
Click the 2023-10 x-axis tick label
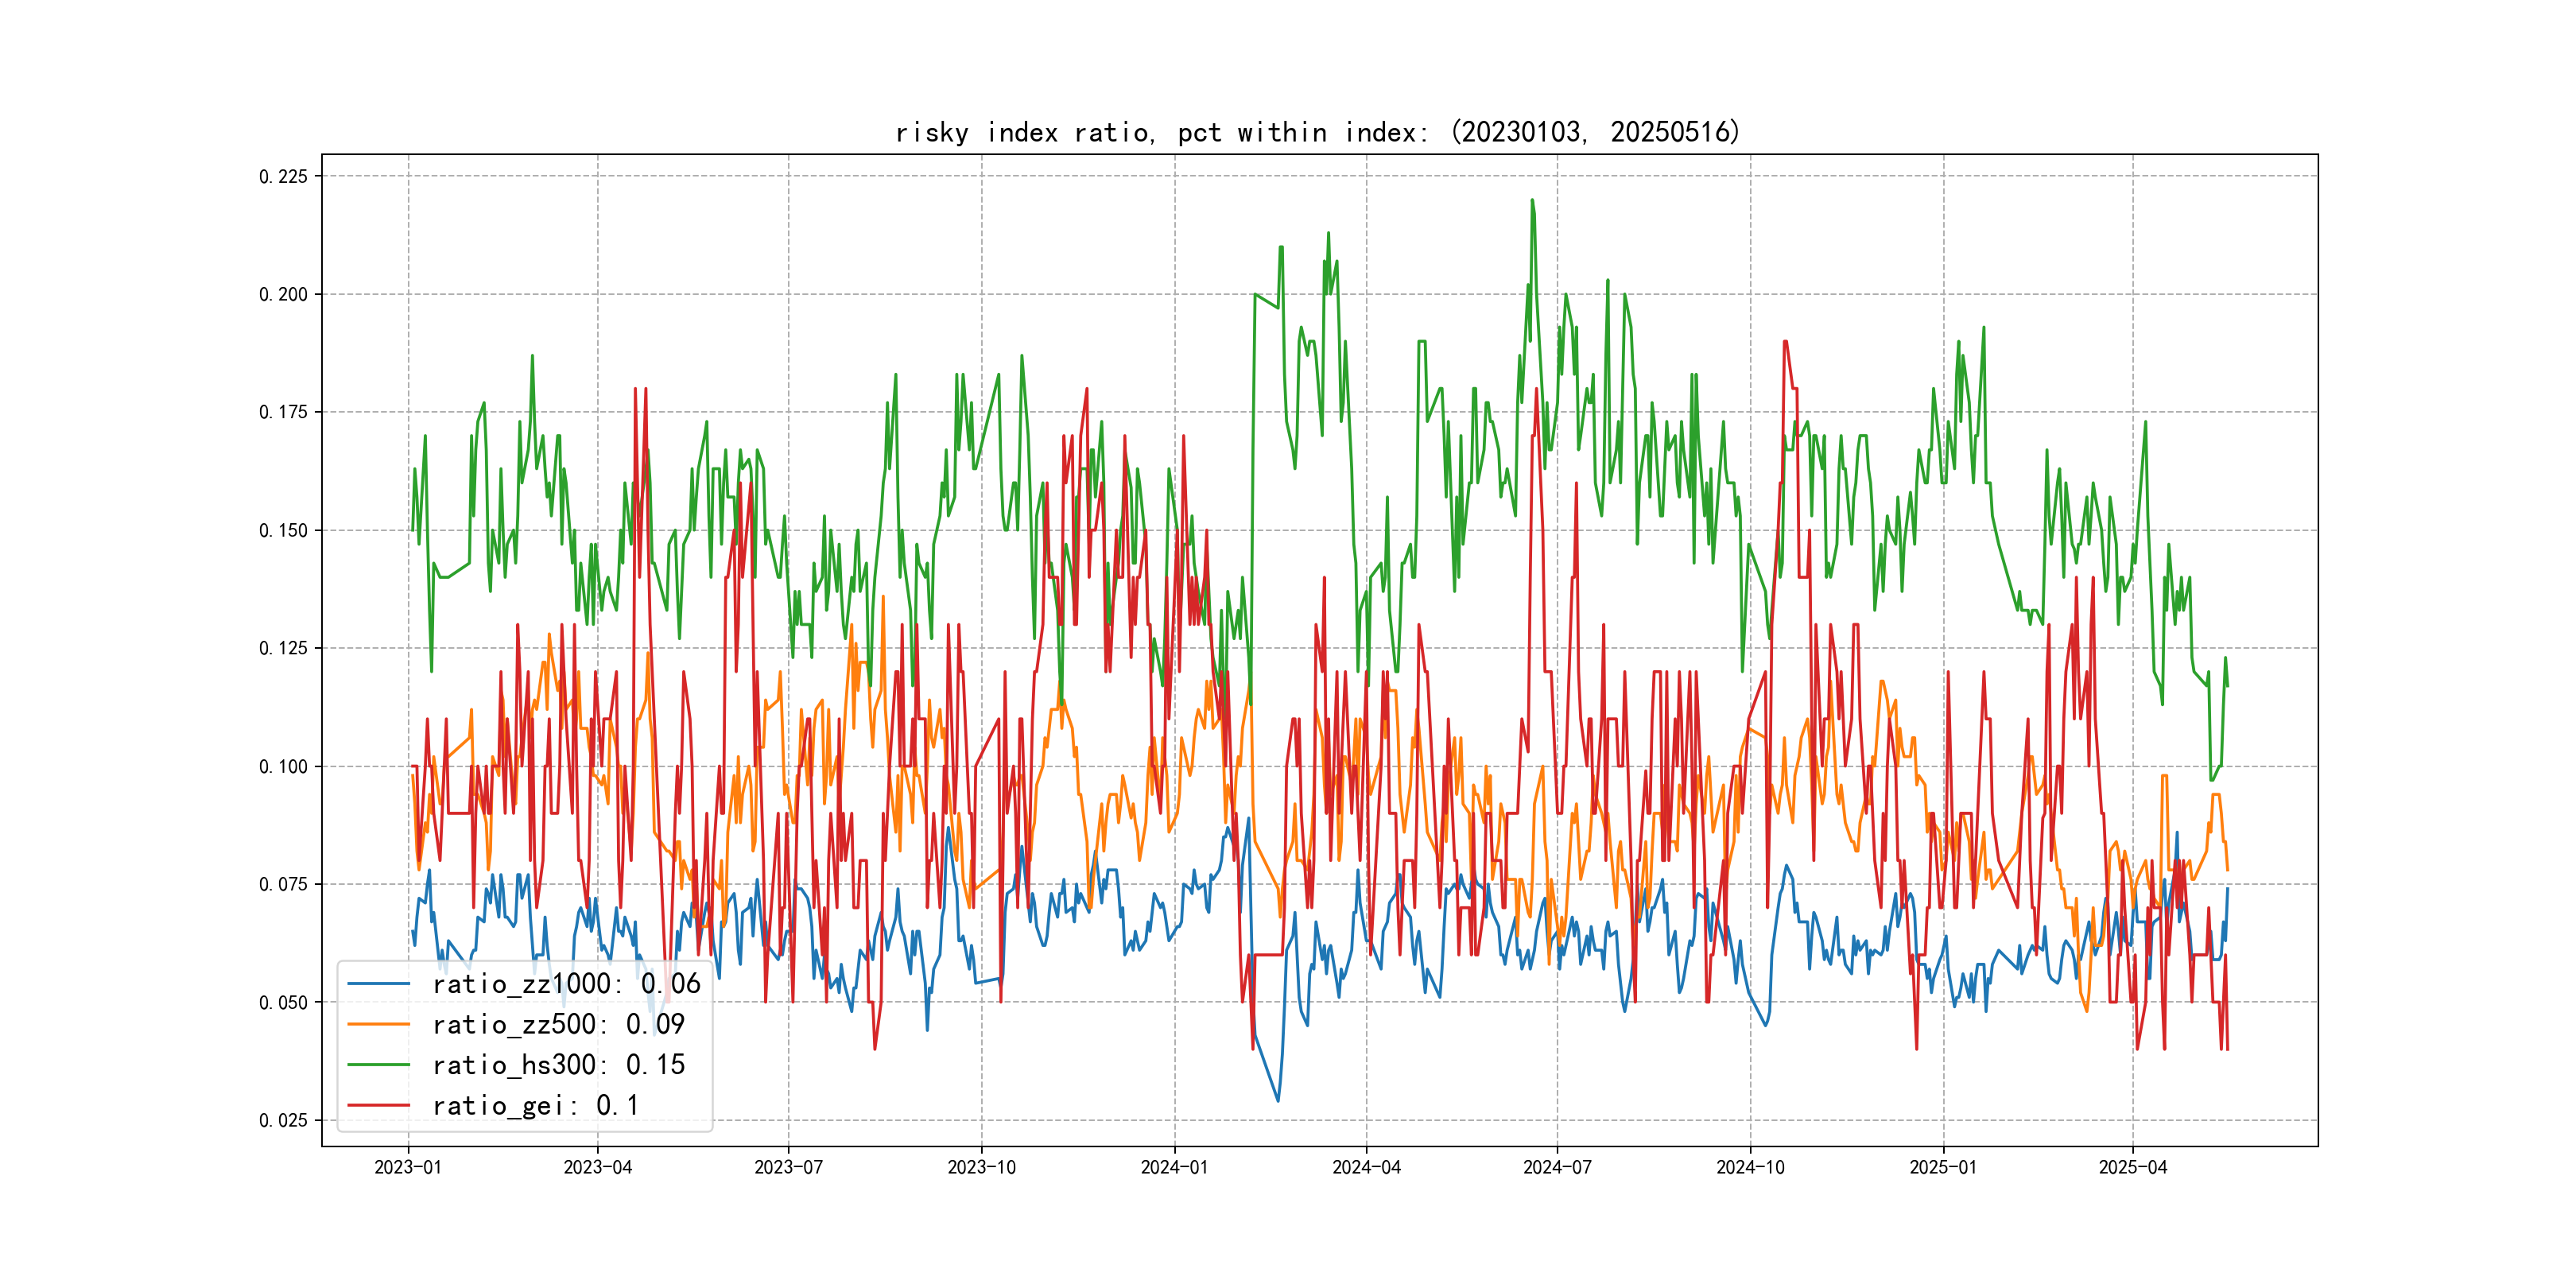click(981, 1167)
